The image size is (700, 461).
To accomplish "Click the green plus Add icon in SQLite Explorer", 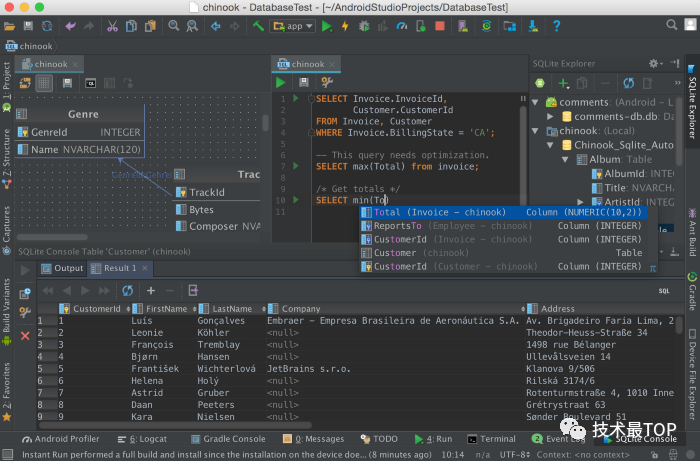I will (563, 83).
